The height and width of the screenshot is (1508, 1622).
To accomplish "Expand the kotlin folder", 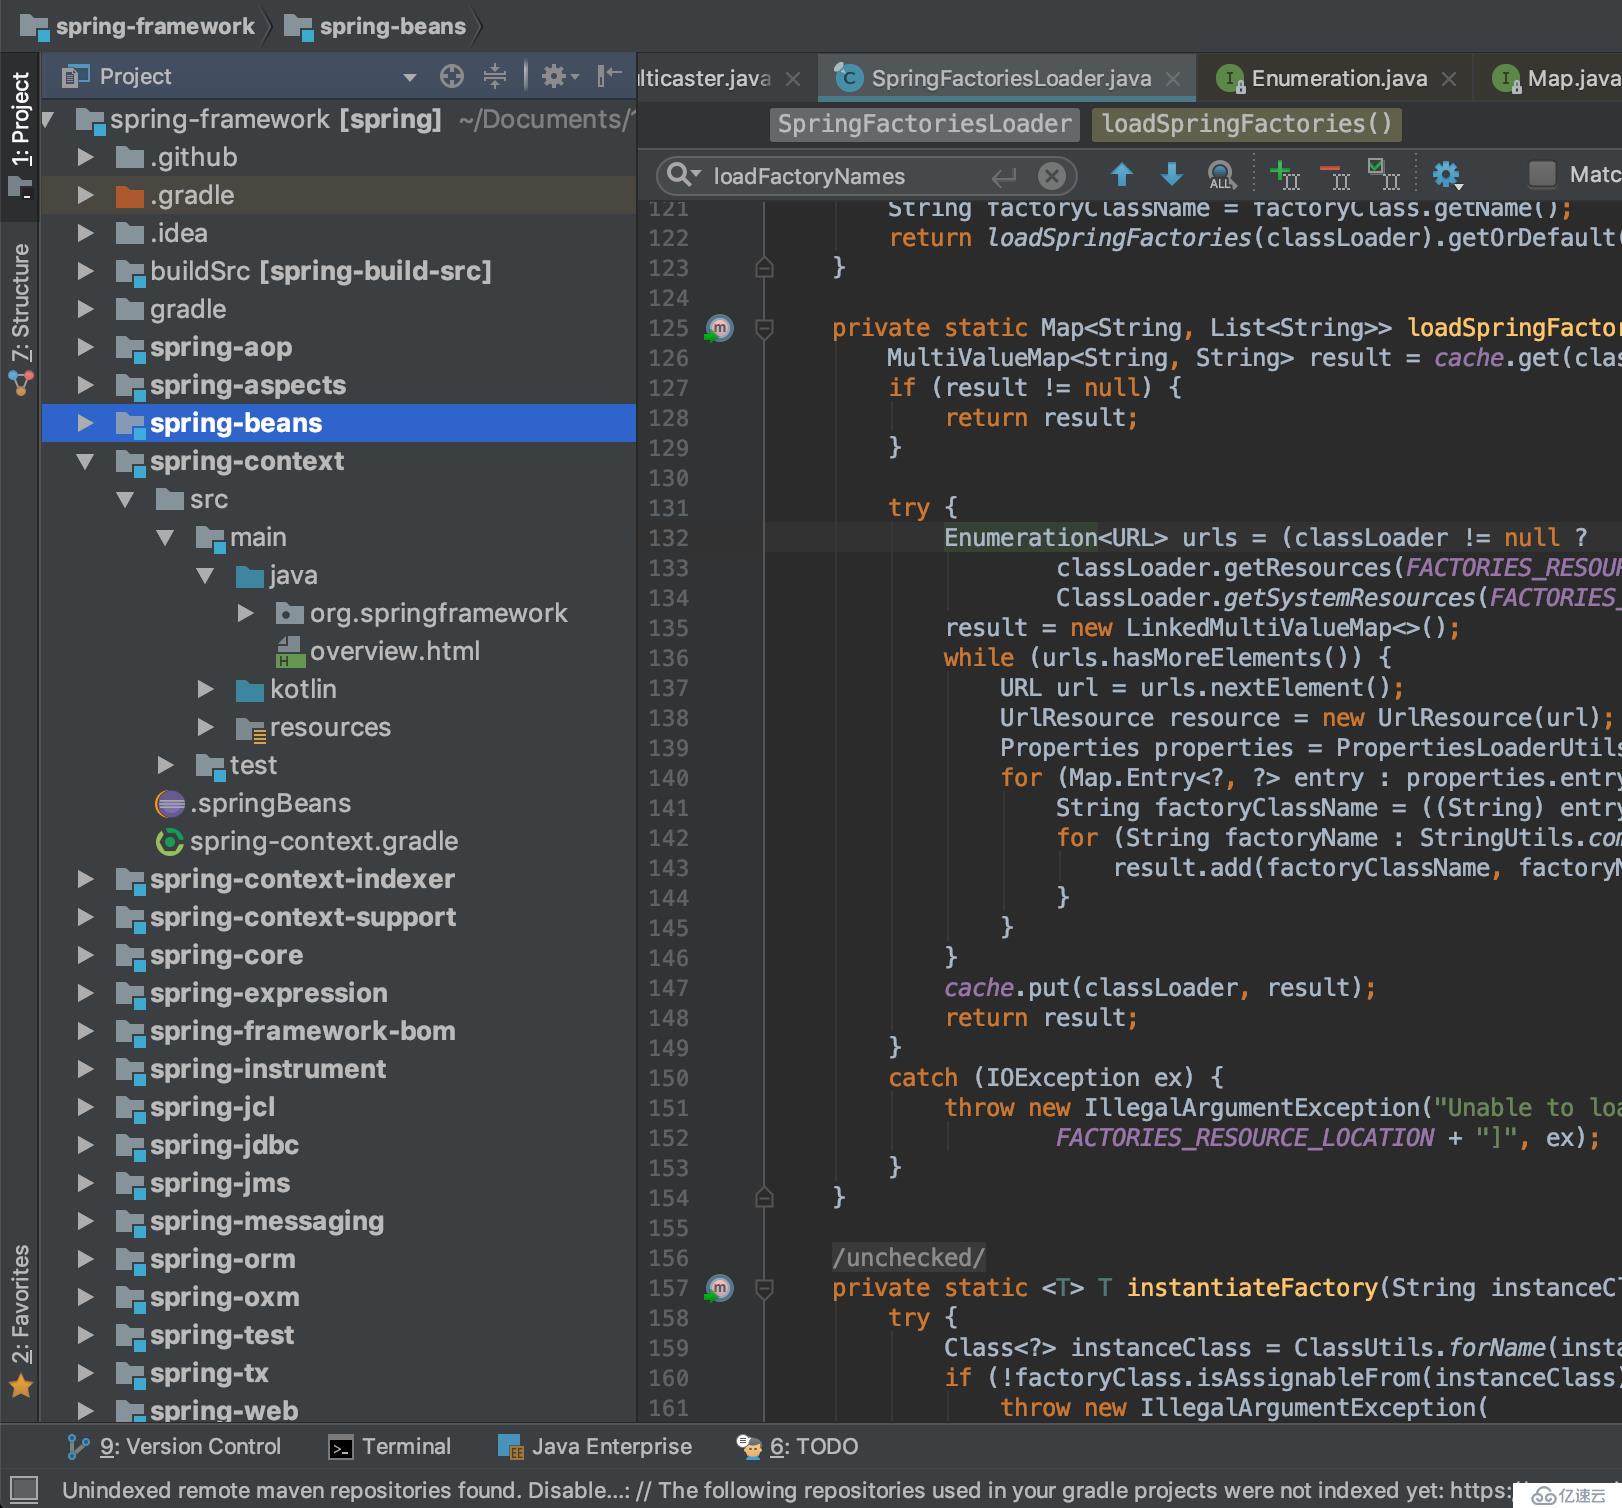I will tap(206, 689).
